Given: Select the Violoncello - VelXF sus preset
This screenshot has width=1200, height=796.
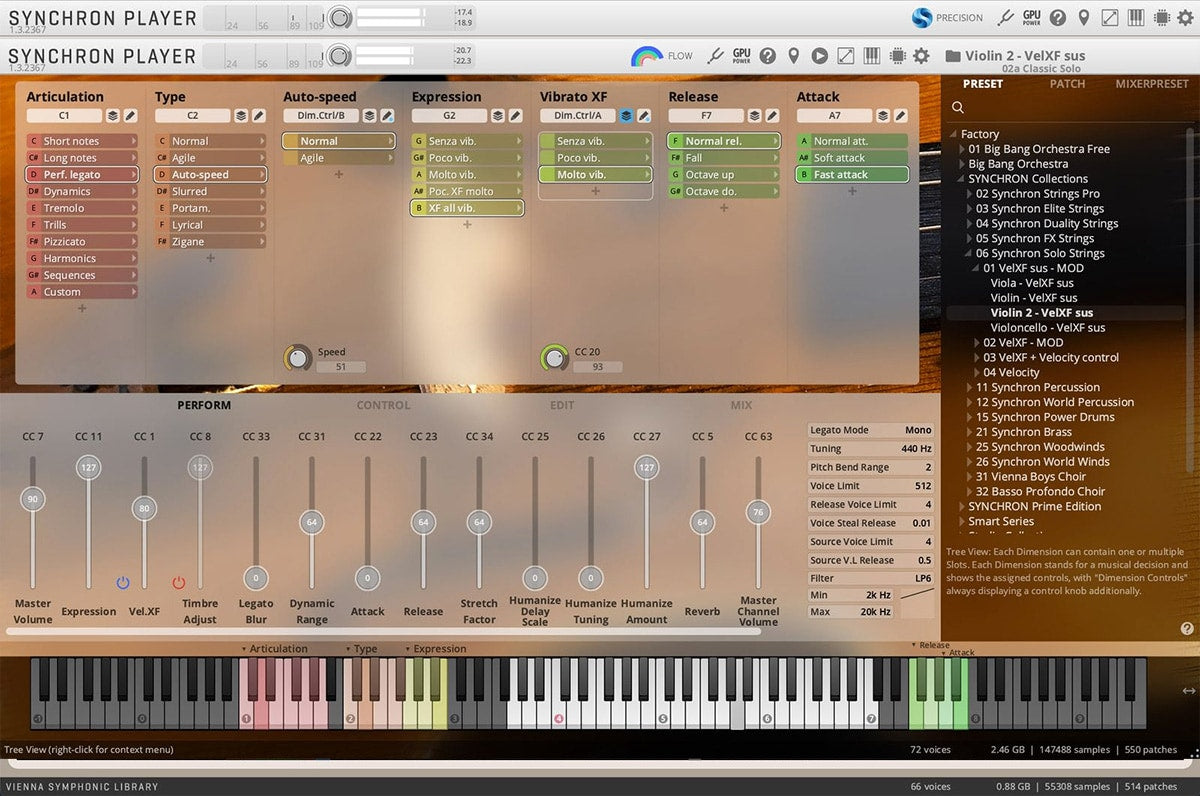Looking at the screenshot, I should [1048, 328].
